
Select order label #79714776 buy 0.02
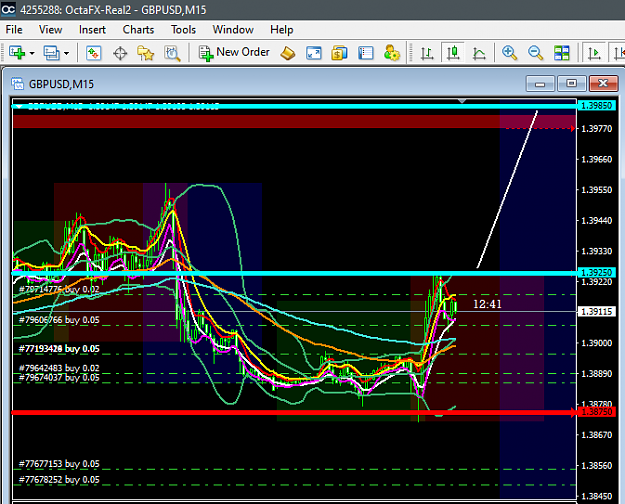[x=59, y=289]
